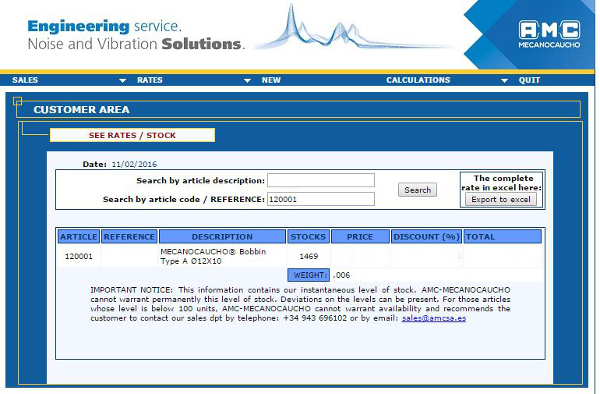Click the DESCRIPTION column header
Image resolution: width=600 pixels, height=394 pixels.
click(222, 236)
